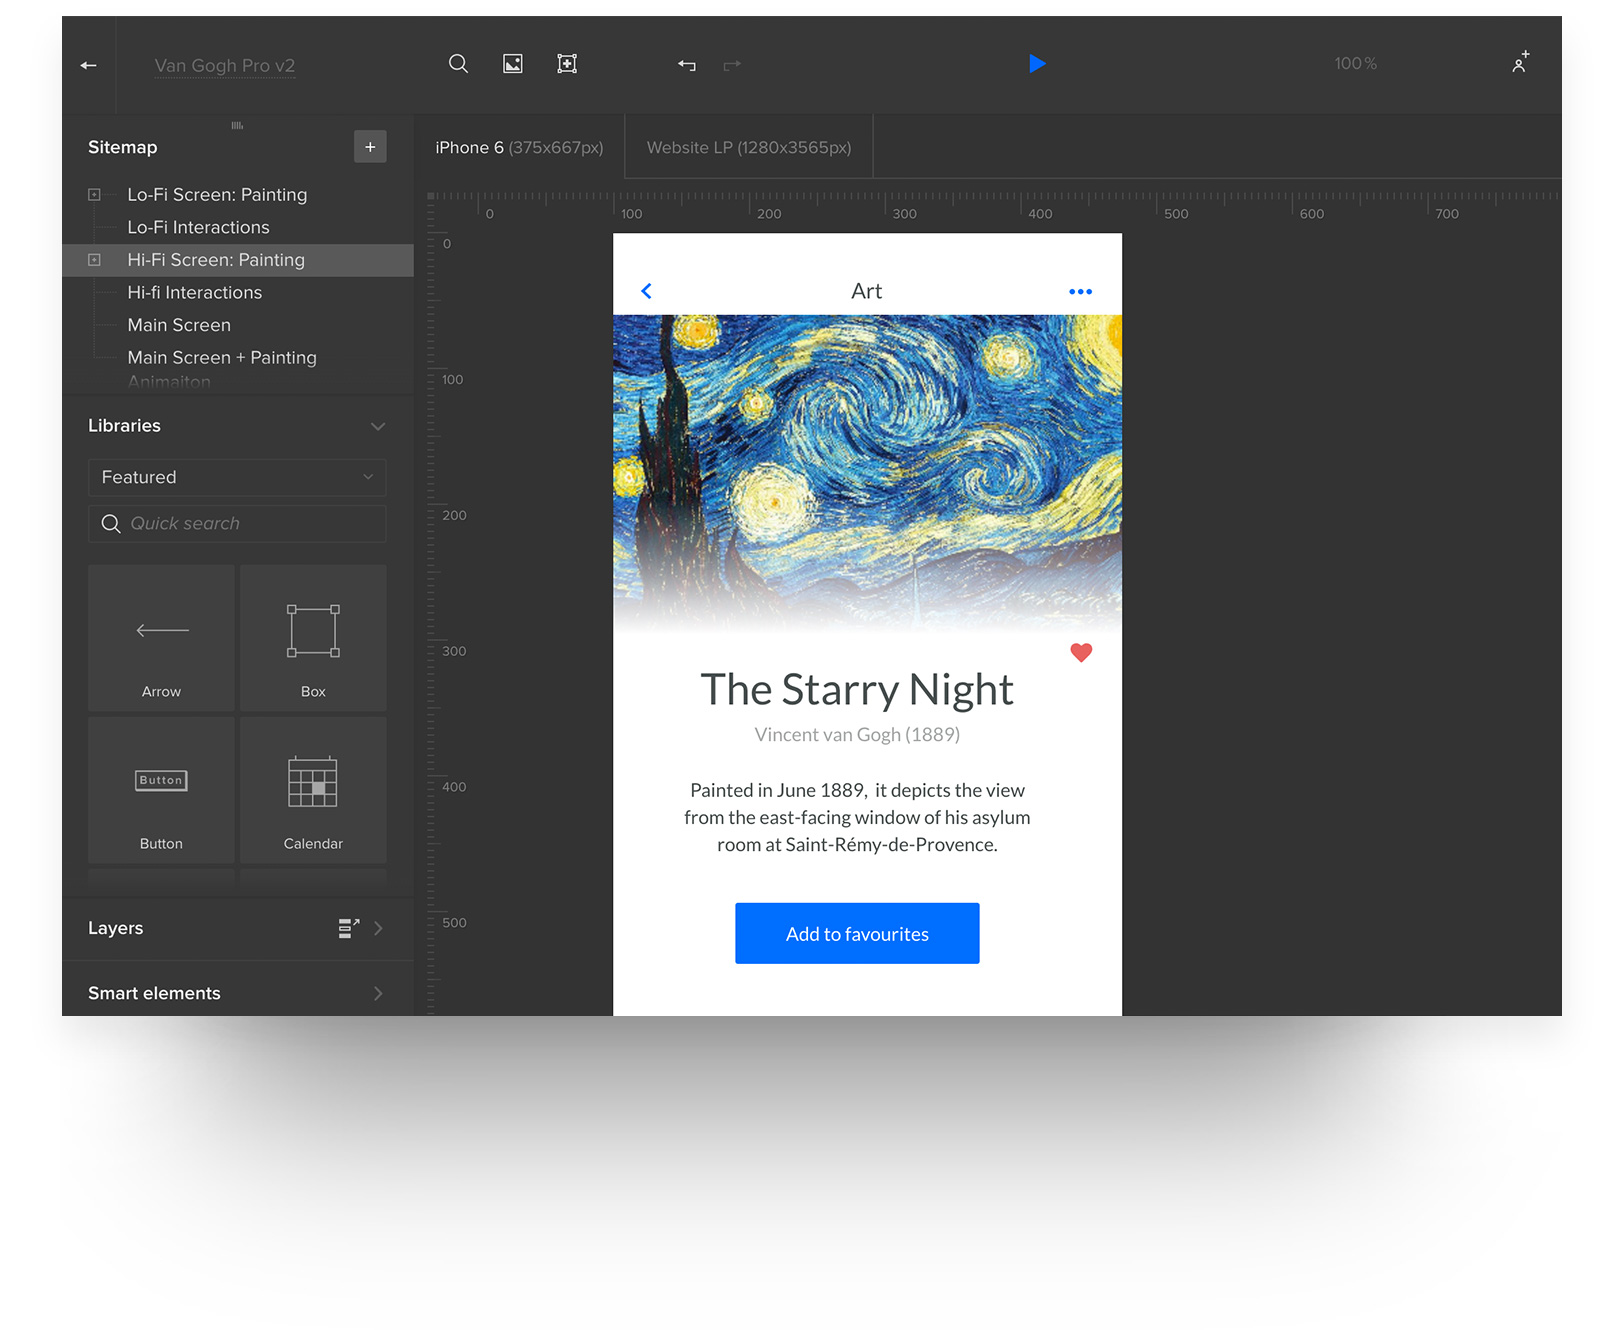This screenshot has width=1624, height=1330.
Task: Click the redo arrow icon
Action: (732, 65)
